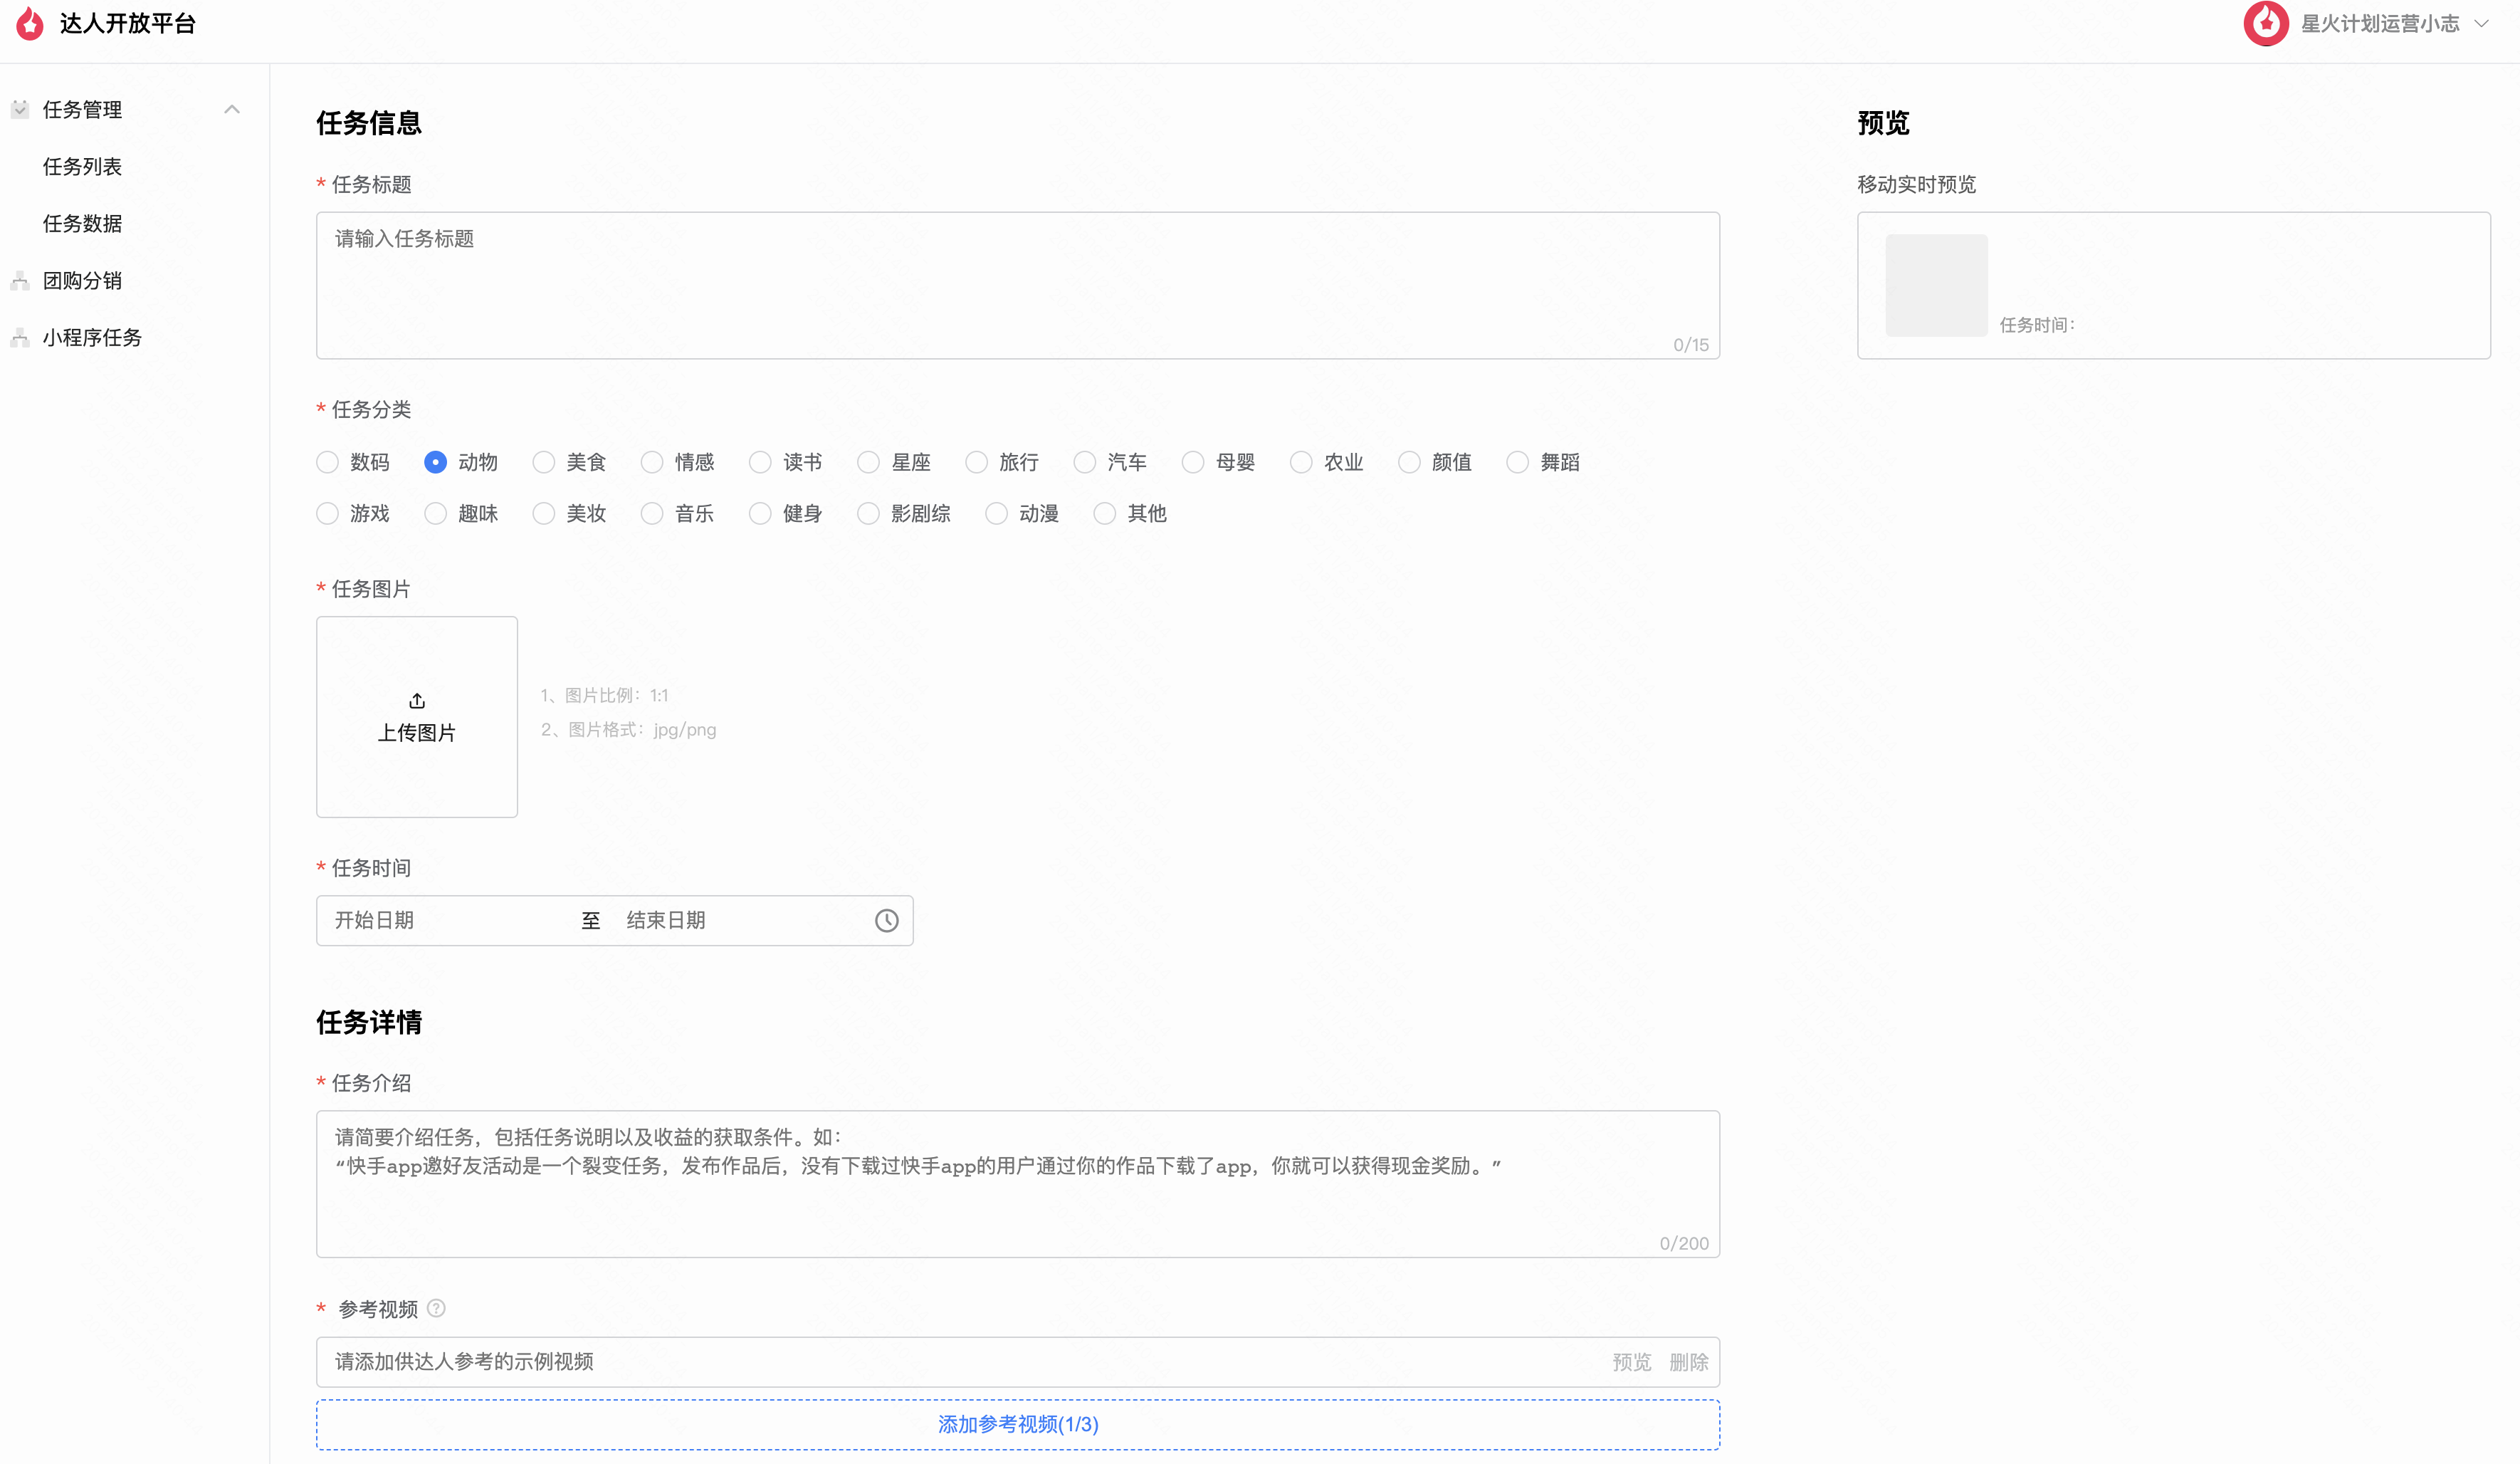Select the 颜值 category
The width and height of the screenshot is (2520, 1464).
(x=1435, y=462)
